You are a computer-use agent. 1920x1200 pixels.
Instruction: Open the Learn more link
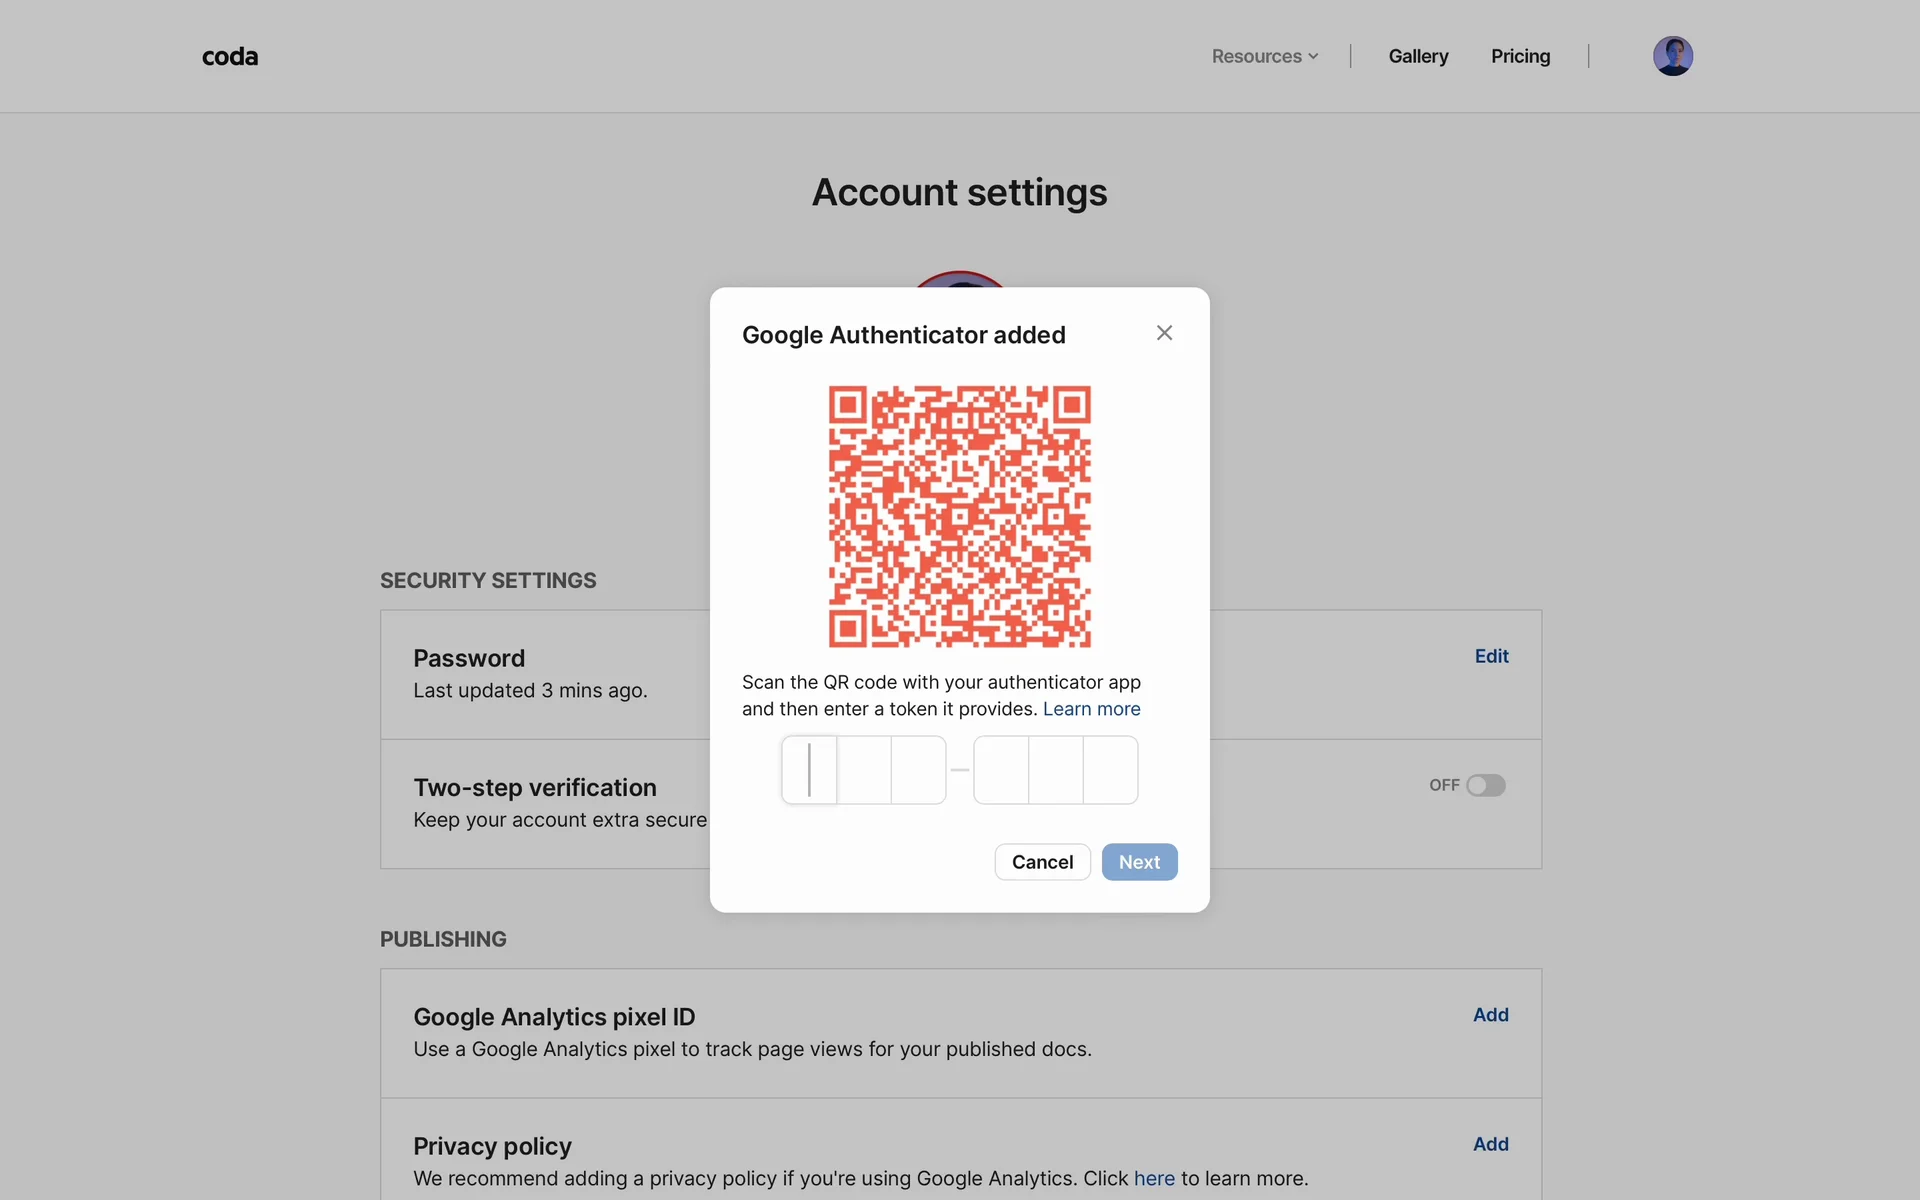pyautogui.click(x=1091, y=709)
